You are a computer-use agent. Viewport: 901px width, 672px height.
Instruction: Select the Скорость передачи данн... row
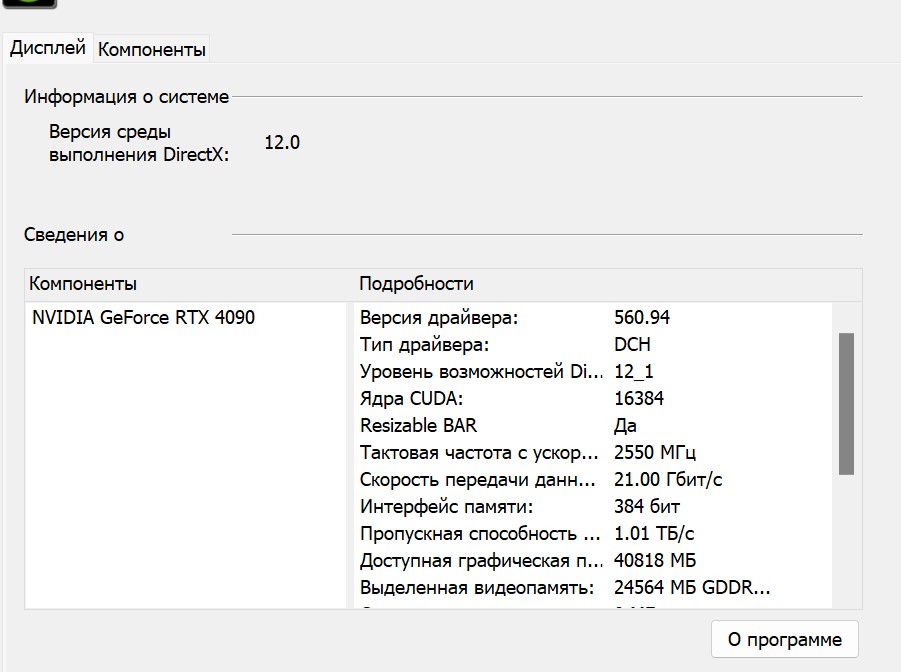[x=478, y=479]
